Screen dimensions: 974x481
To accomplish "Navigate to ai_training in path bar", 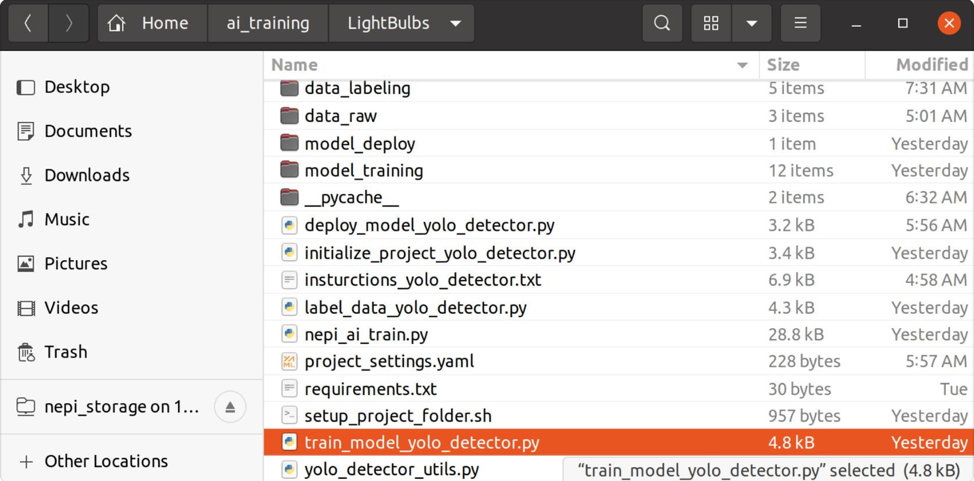I will 268,23.
